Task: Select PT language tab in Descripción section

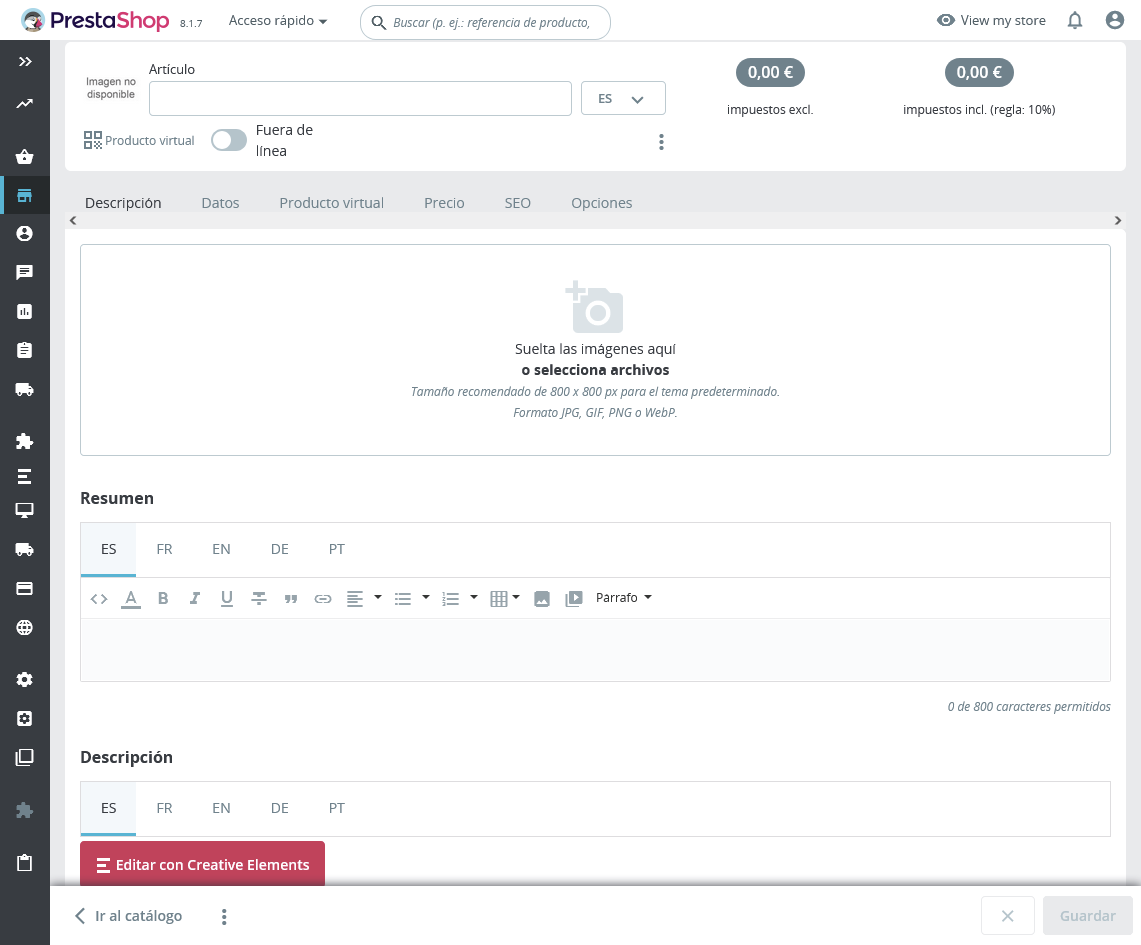Action: pyautogui.click(x=336, y=808)
